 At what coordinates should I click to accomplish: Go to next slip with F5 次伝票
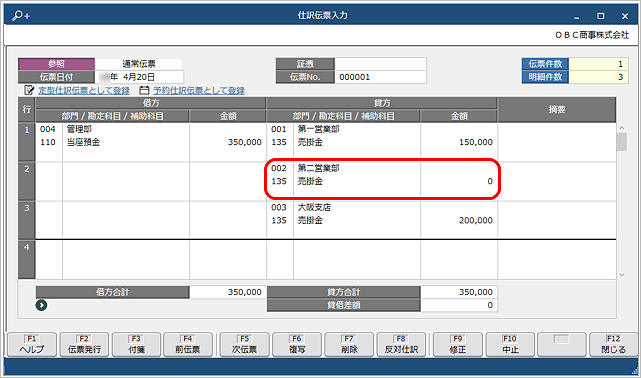click(244, 344)
